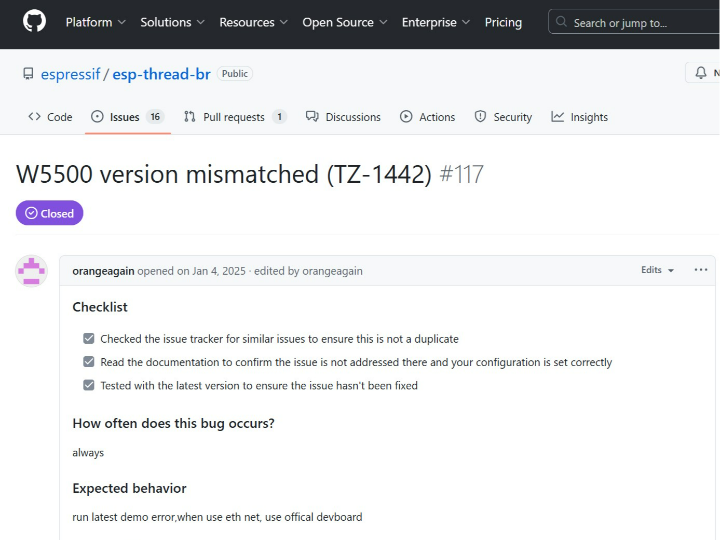This screenshot has width=720, height=540.
Task: Click the Security shield icon
Action: (480, 117)
